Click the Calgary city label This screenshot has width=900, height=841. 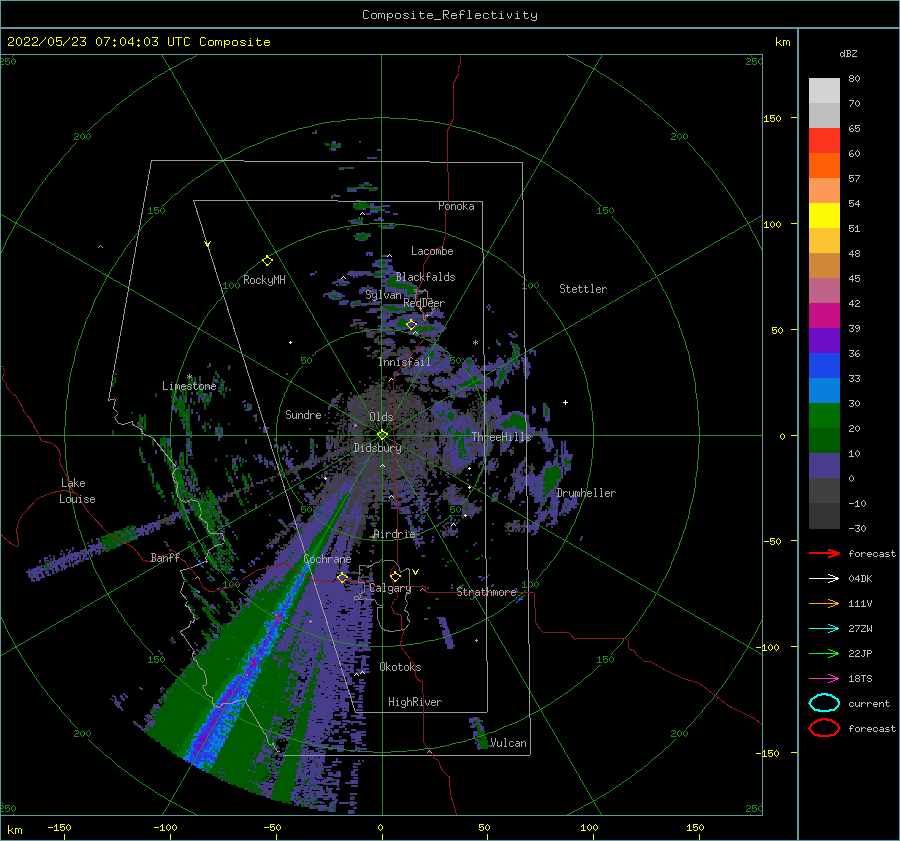[390, 588]
